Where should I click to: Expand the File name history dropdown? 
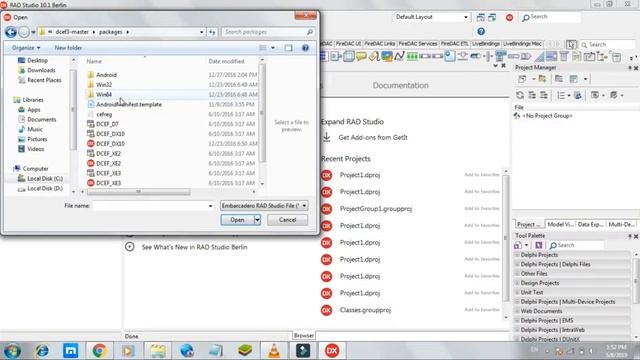[210, 206]
